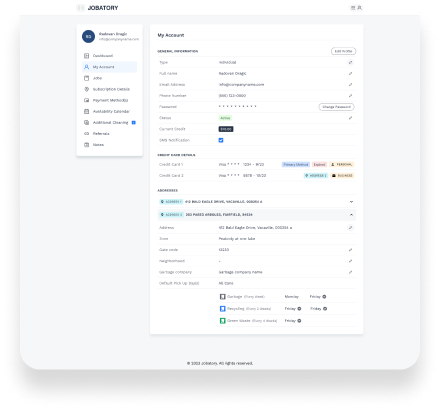Click the dark Current Credit amount badge

click(x=226, y=129)
